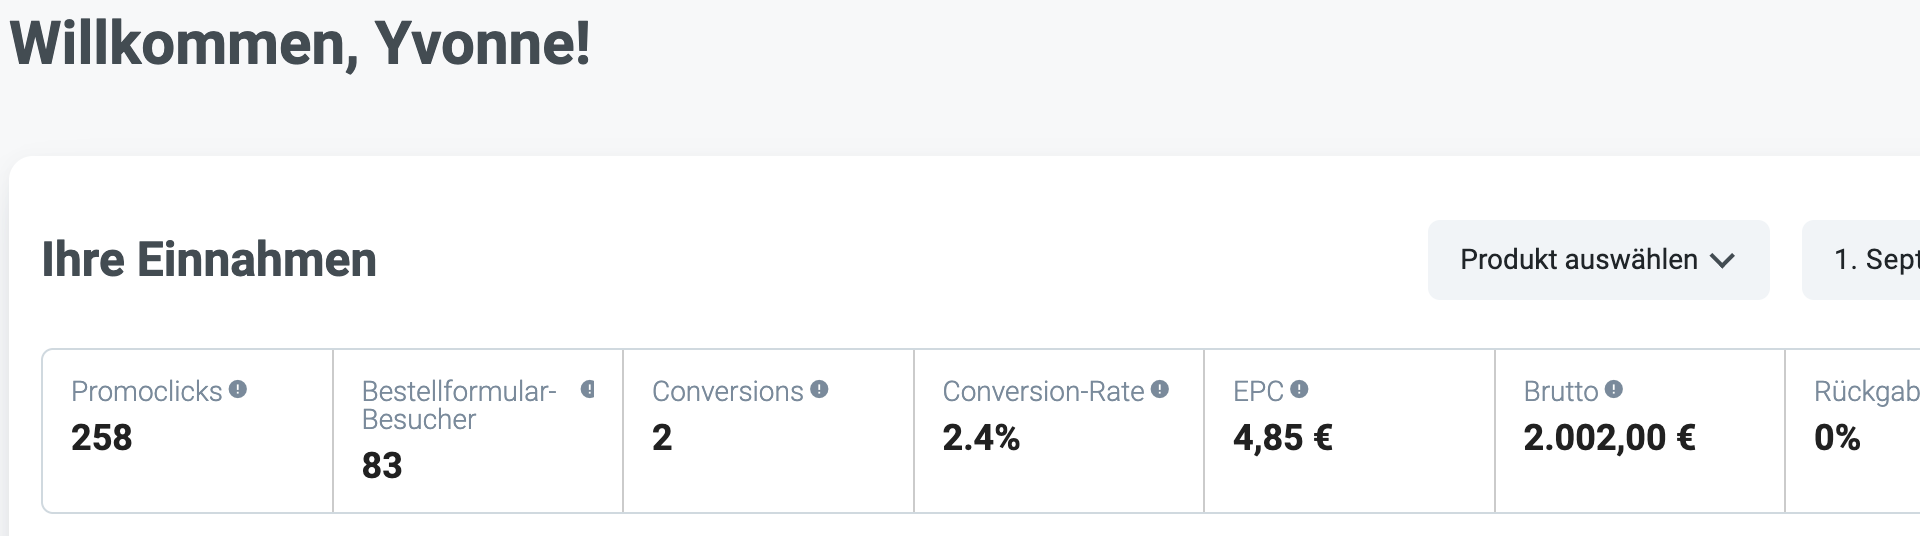The height and width of the screenshot is (536, 1920).
Task: Click the Bestellformular-Besucher value 83
Action: pos(382,466)
